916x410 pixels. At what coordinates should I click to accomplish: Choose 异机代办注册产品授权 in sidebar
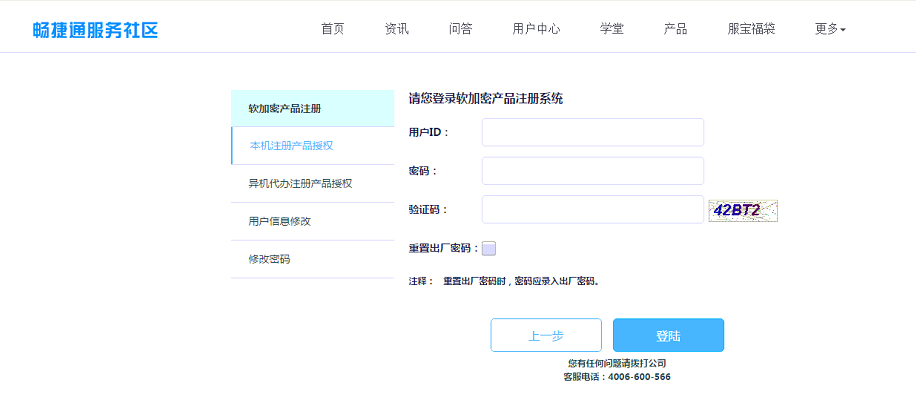(x=313, y=183)
